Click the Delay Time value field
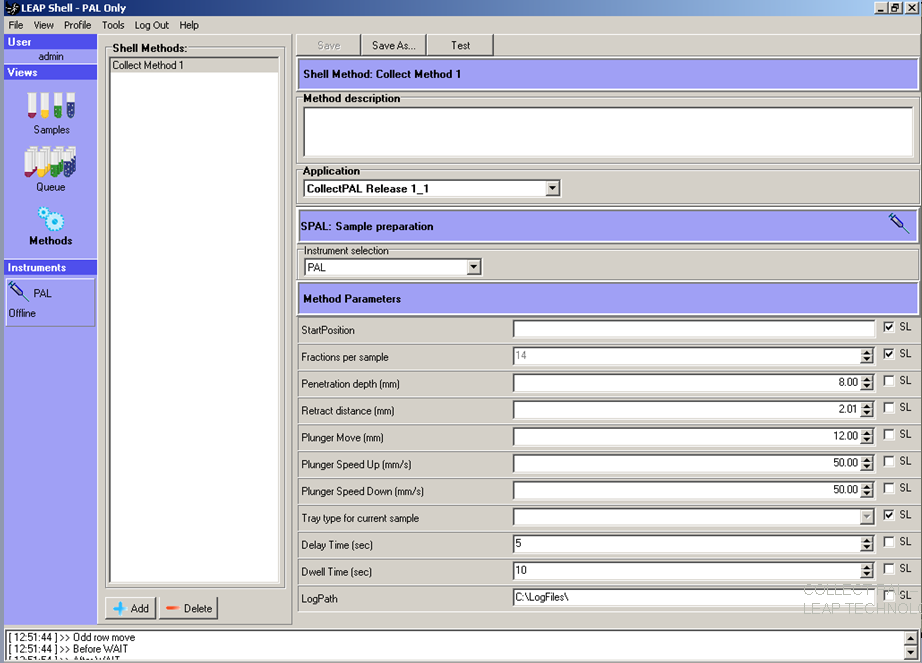 pos(687,544)
